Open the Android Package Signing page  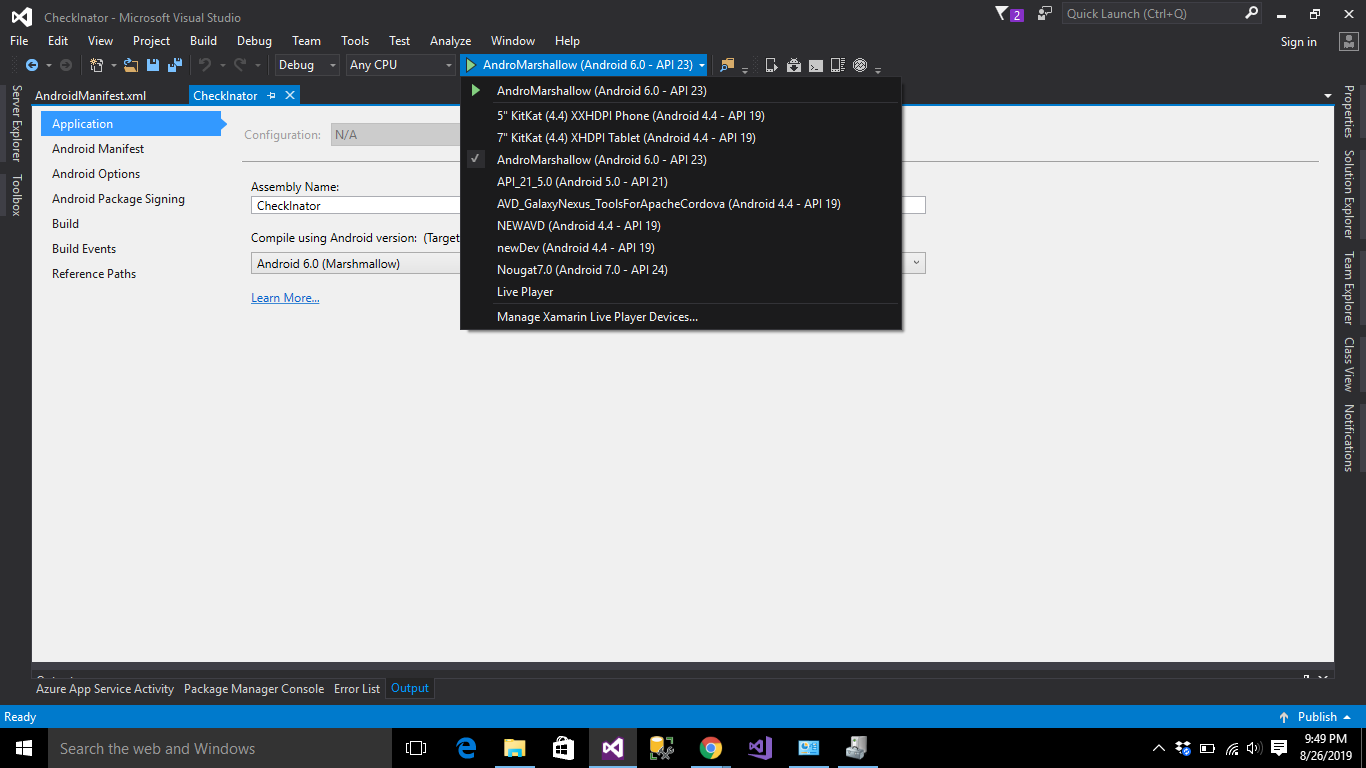click(x=118, y=199)
